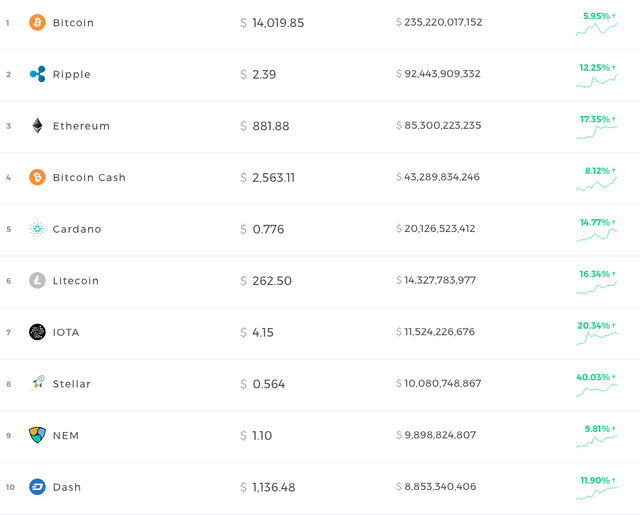This screenshot has height=515, width=640.
Task: Click the Bitcoin Cash logo icon
Action: [37, 177]
